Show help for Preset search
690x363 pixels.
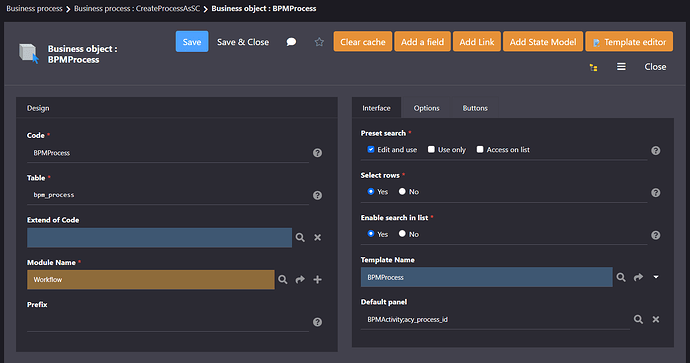click(656, 150)
